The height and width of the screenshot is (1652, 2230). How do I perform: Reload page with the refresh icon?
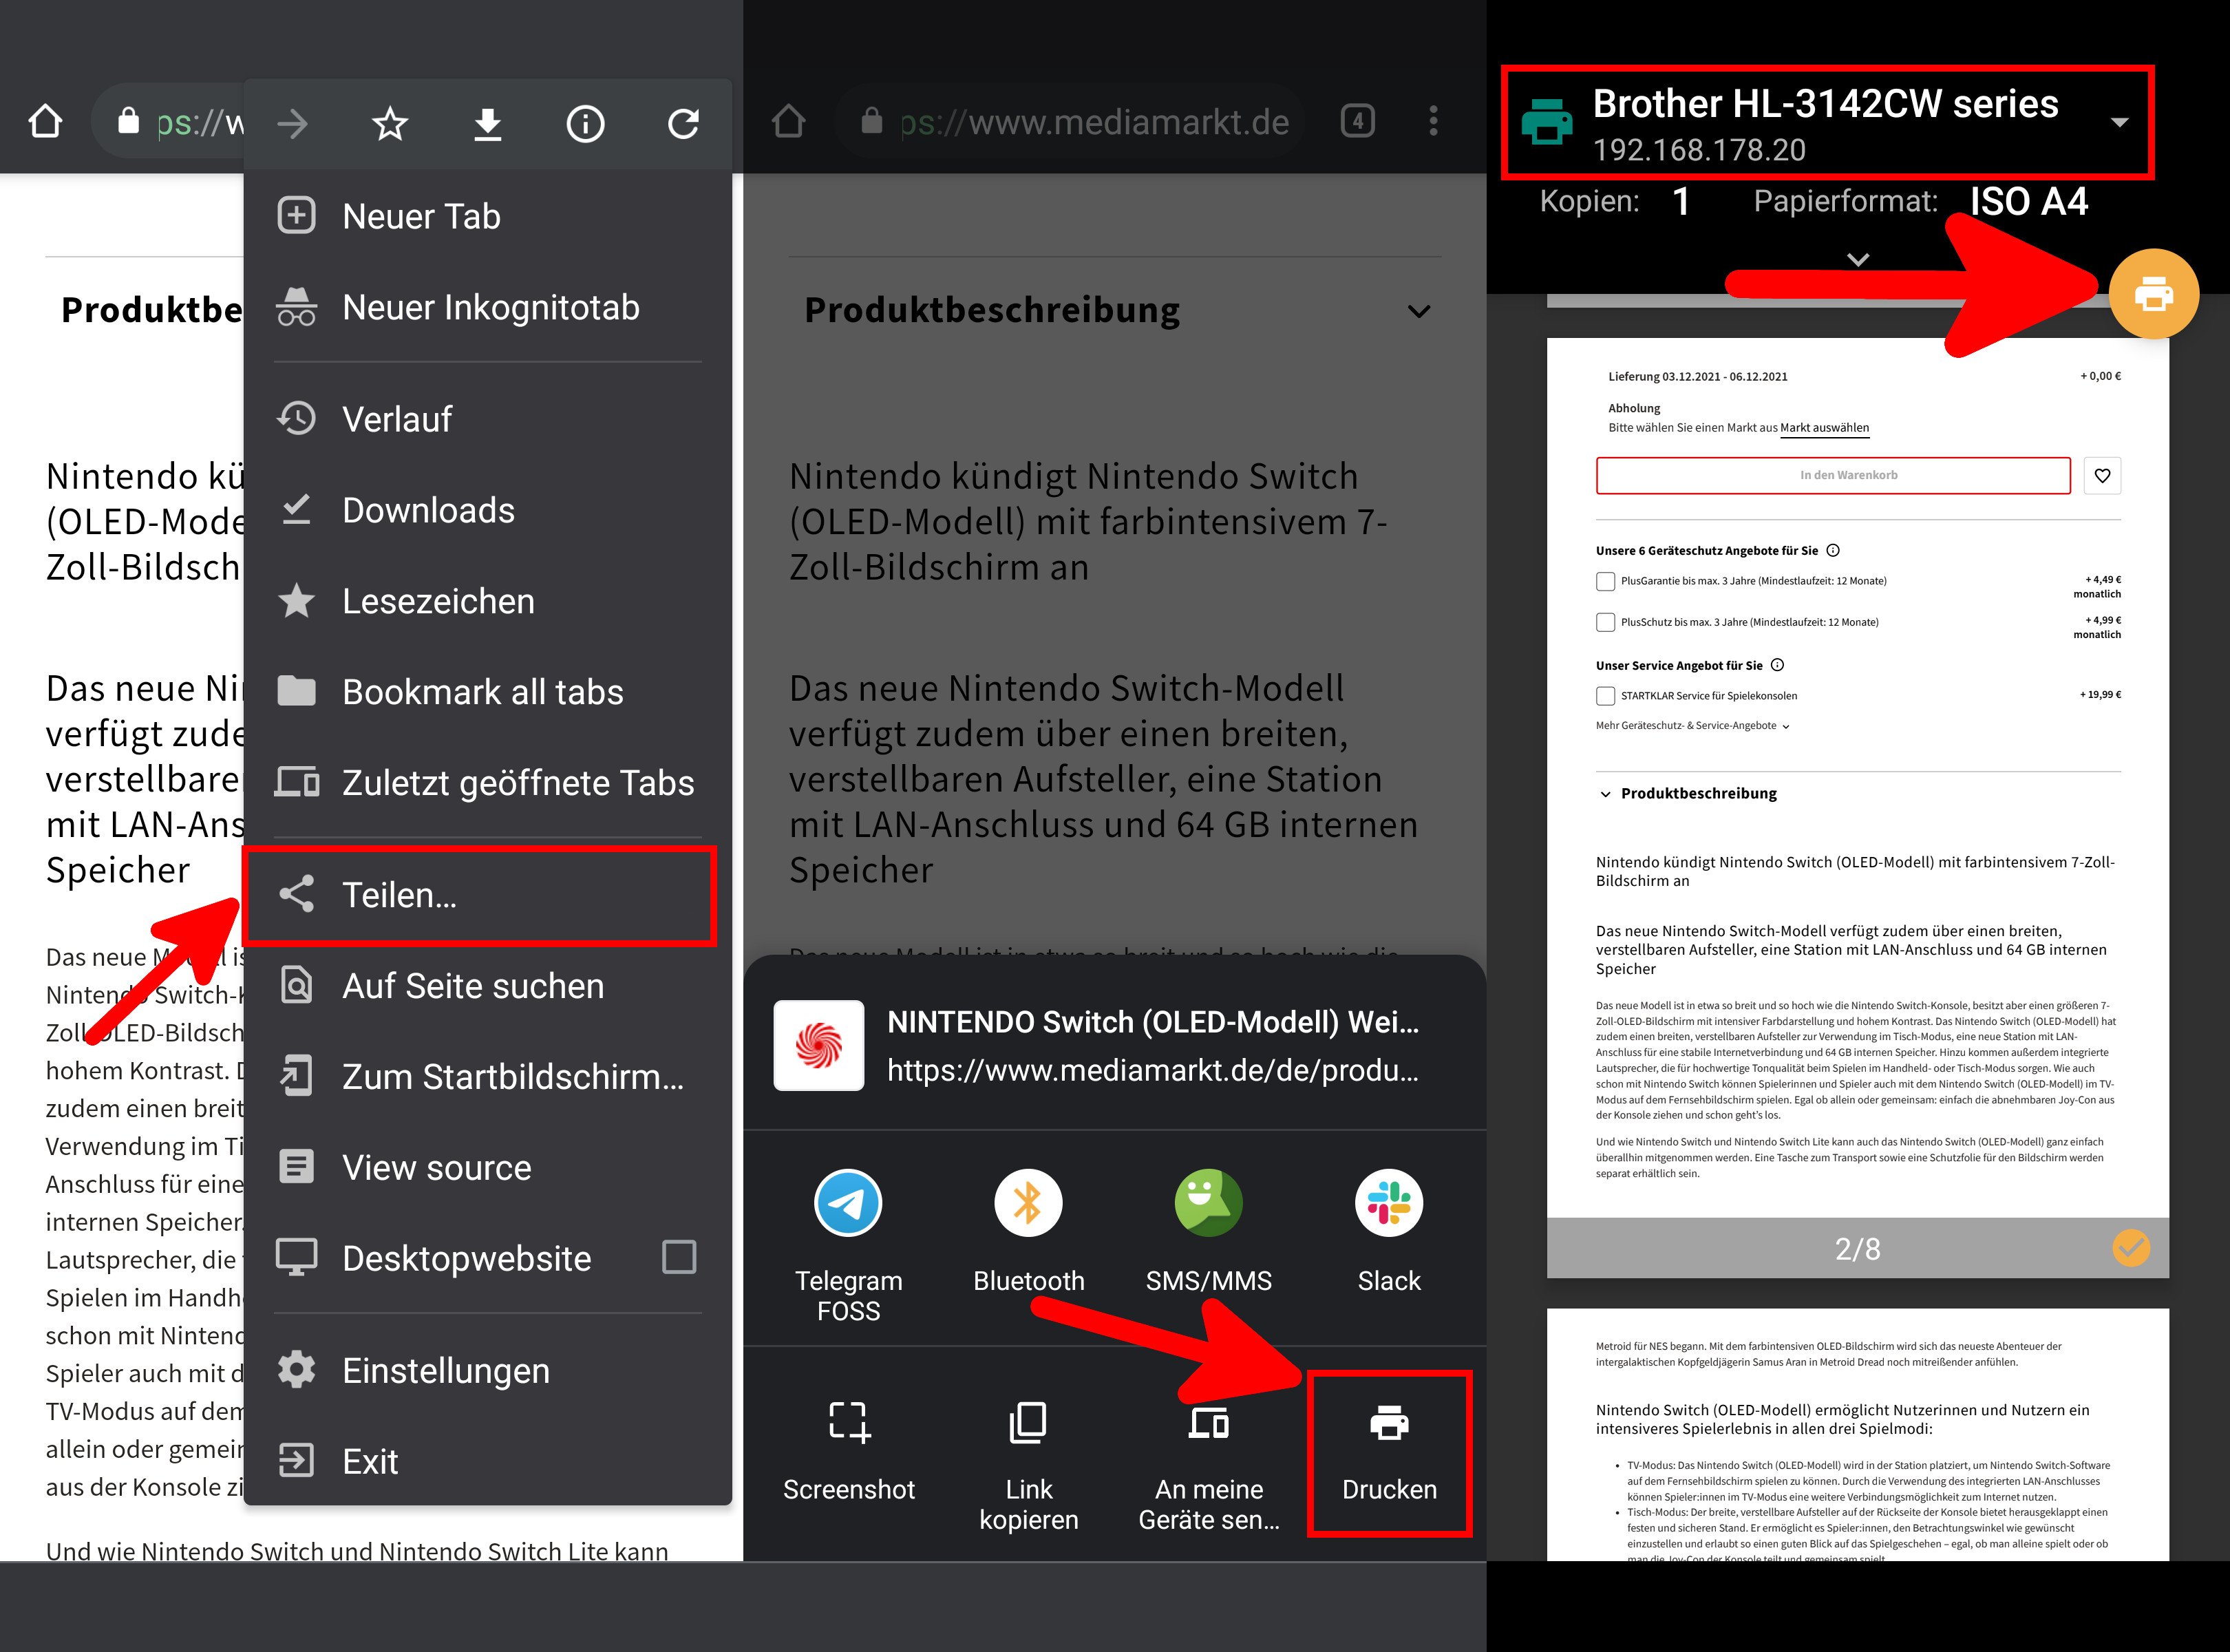click(x=684, y=124)
